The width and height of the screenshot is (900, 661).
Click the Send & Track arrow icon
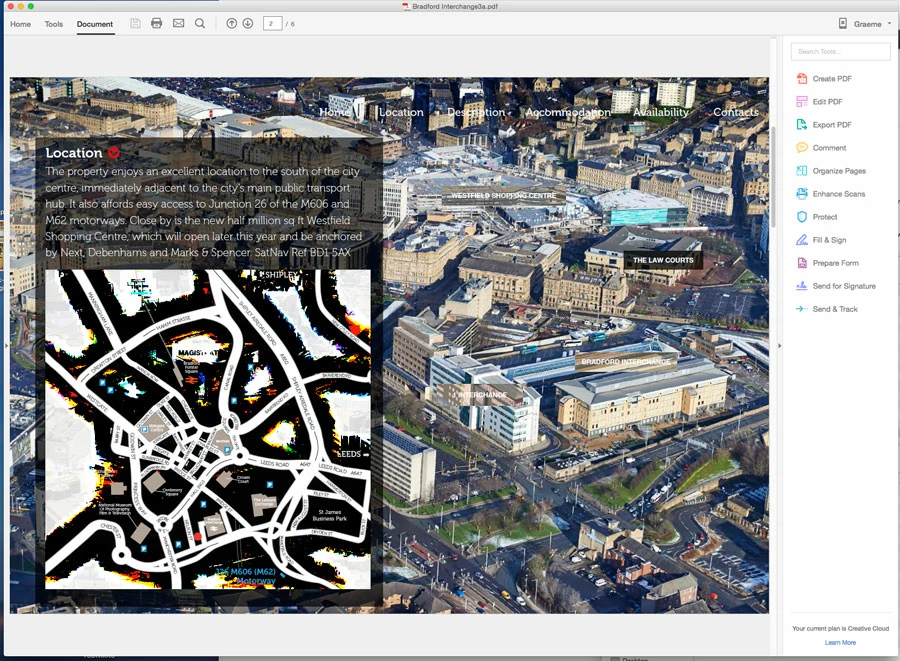[x=802, y=309]
